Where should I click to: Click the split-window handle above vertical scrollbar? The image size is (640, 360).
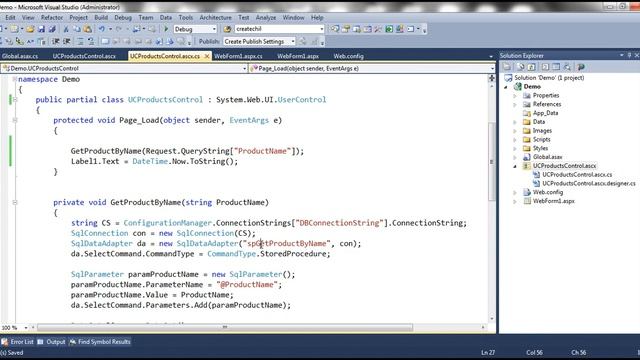(x=492, y=77)
